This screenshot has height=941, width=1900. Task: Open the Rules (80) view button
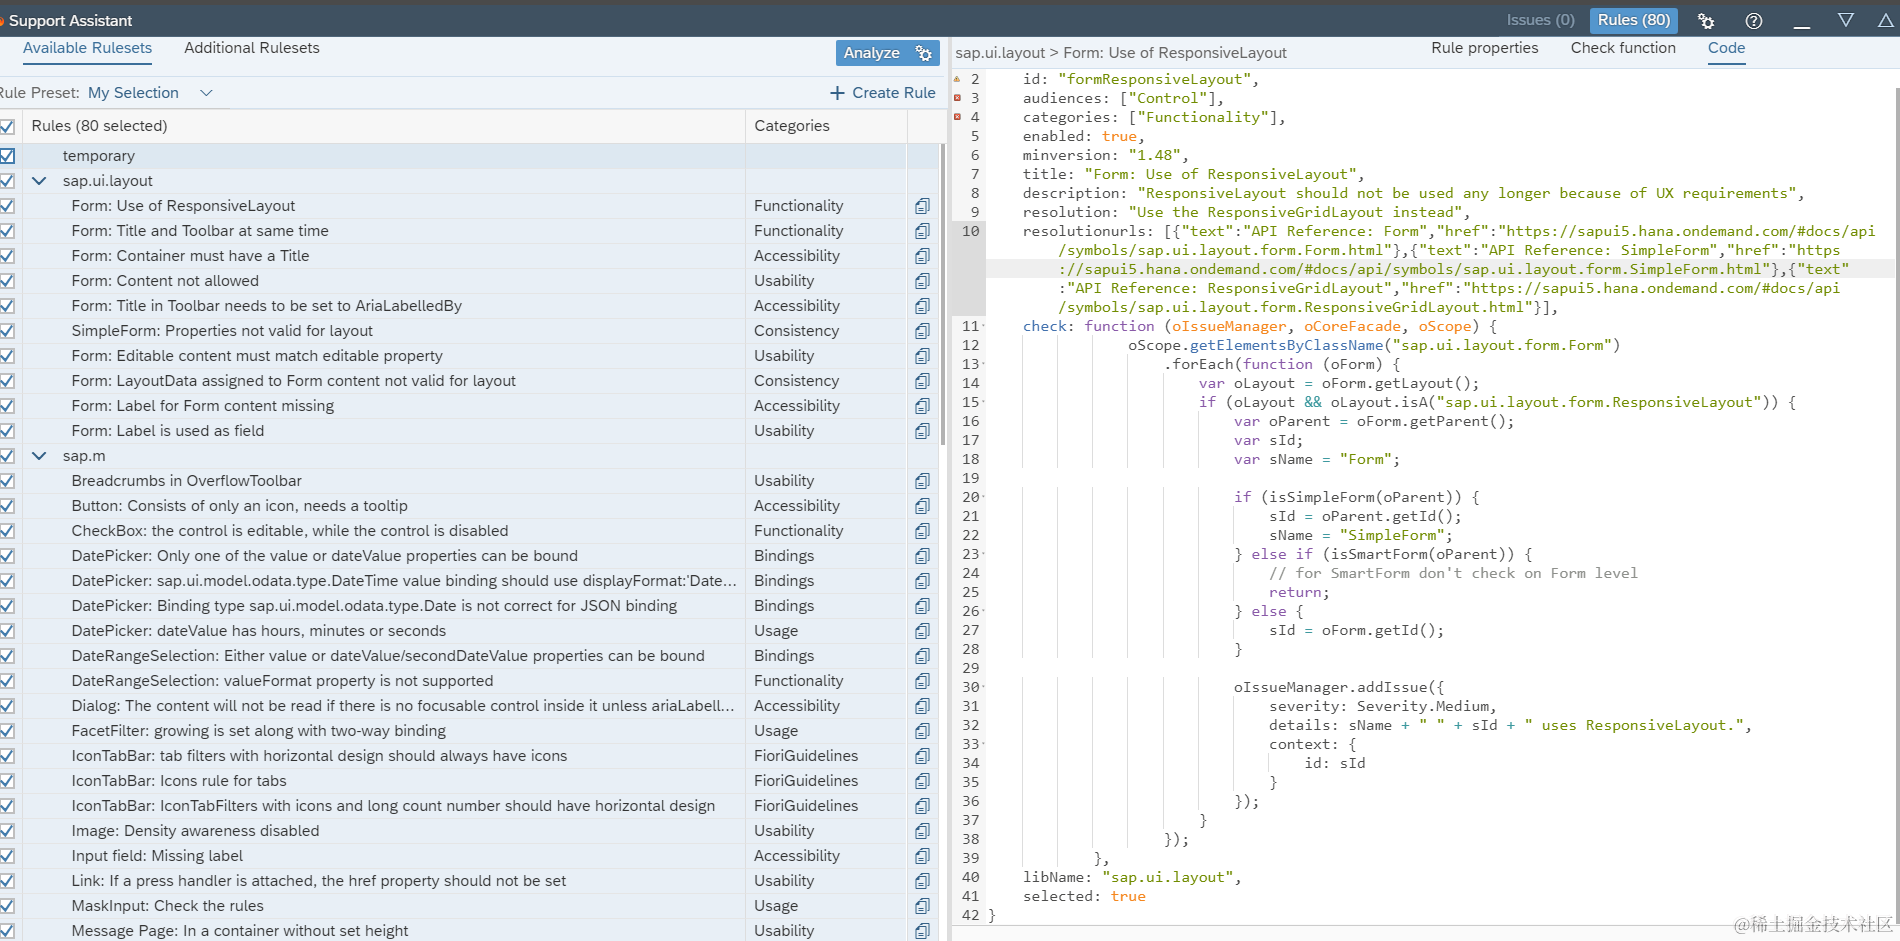click(x=1634, y=20)
